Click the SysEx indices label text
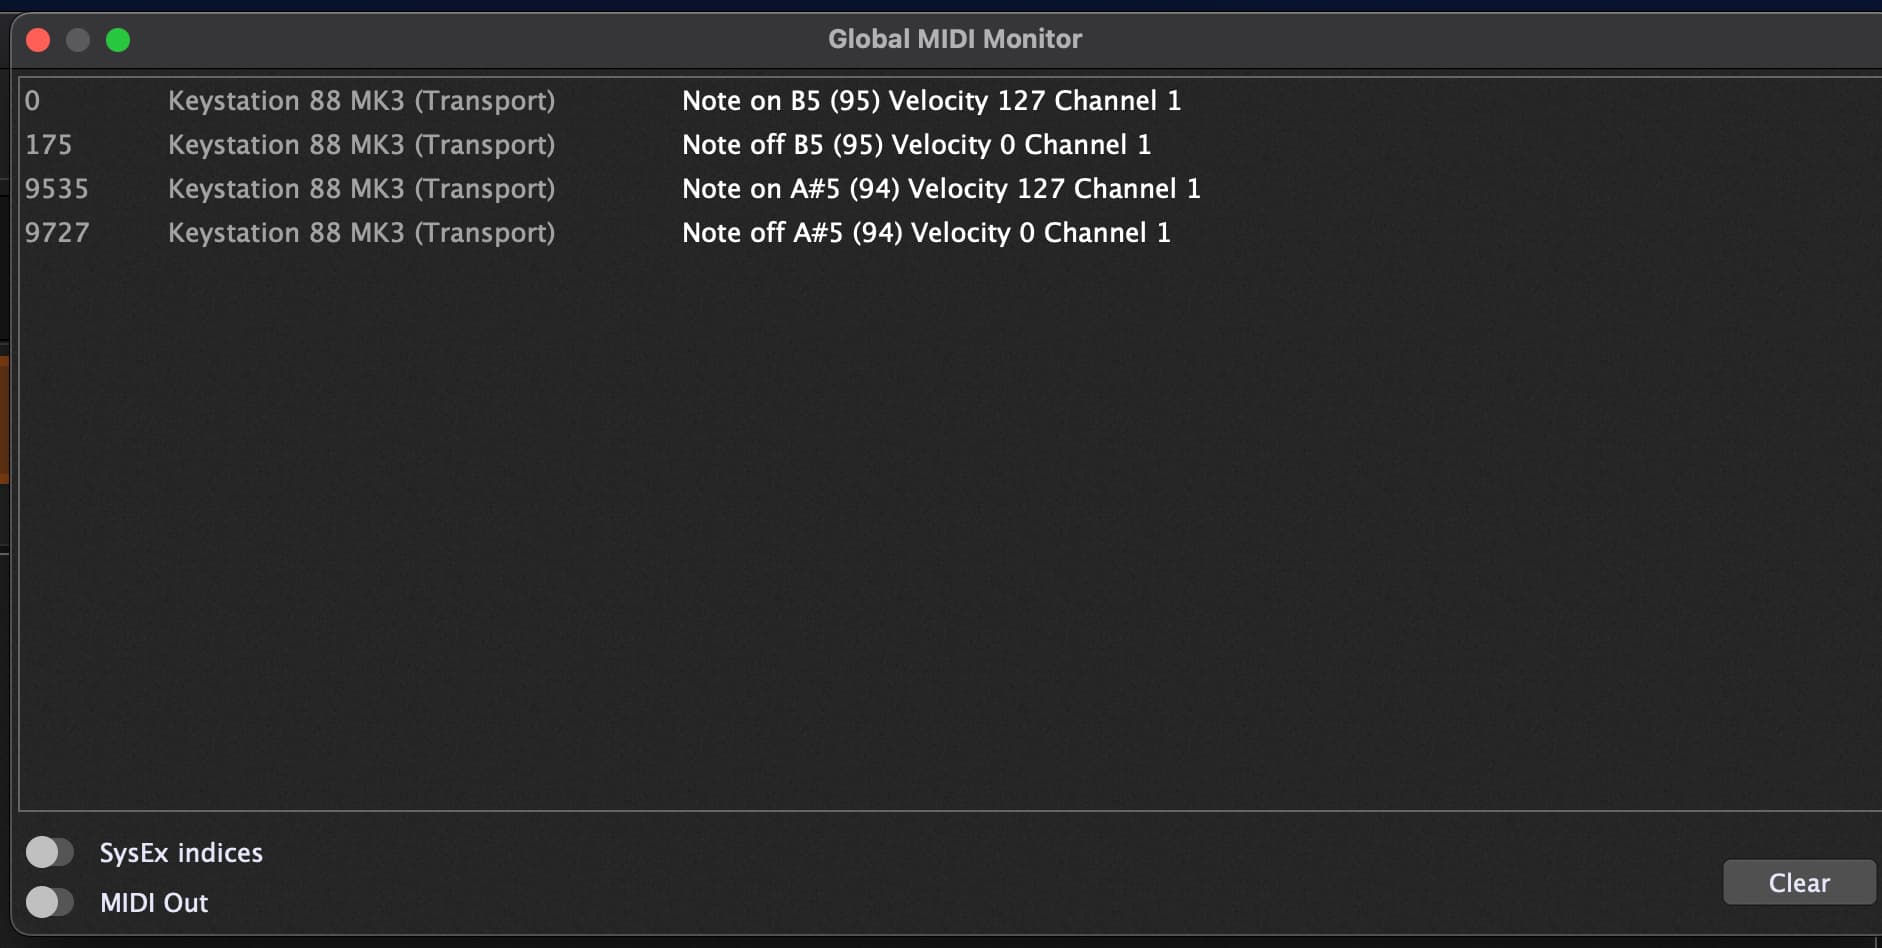This screenshot has width=1882, height=948. click(180, 852)
